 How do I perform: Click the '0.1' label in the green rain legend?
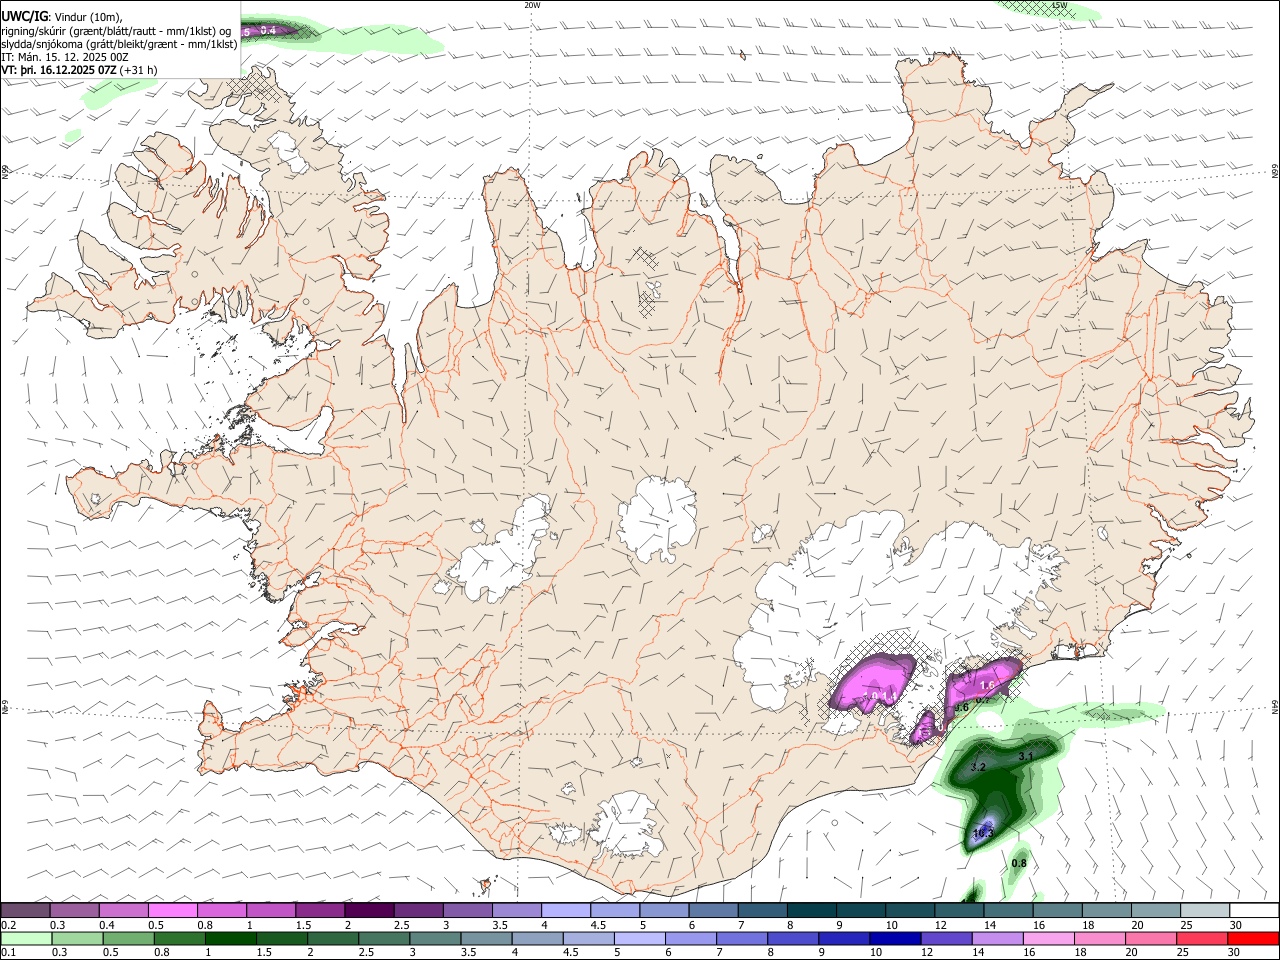coord(8,953)
